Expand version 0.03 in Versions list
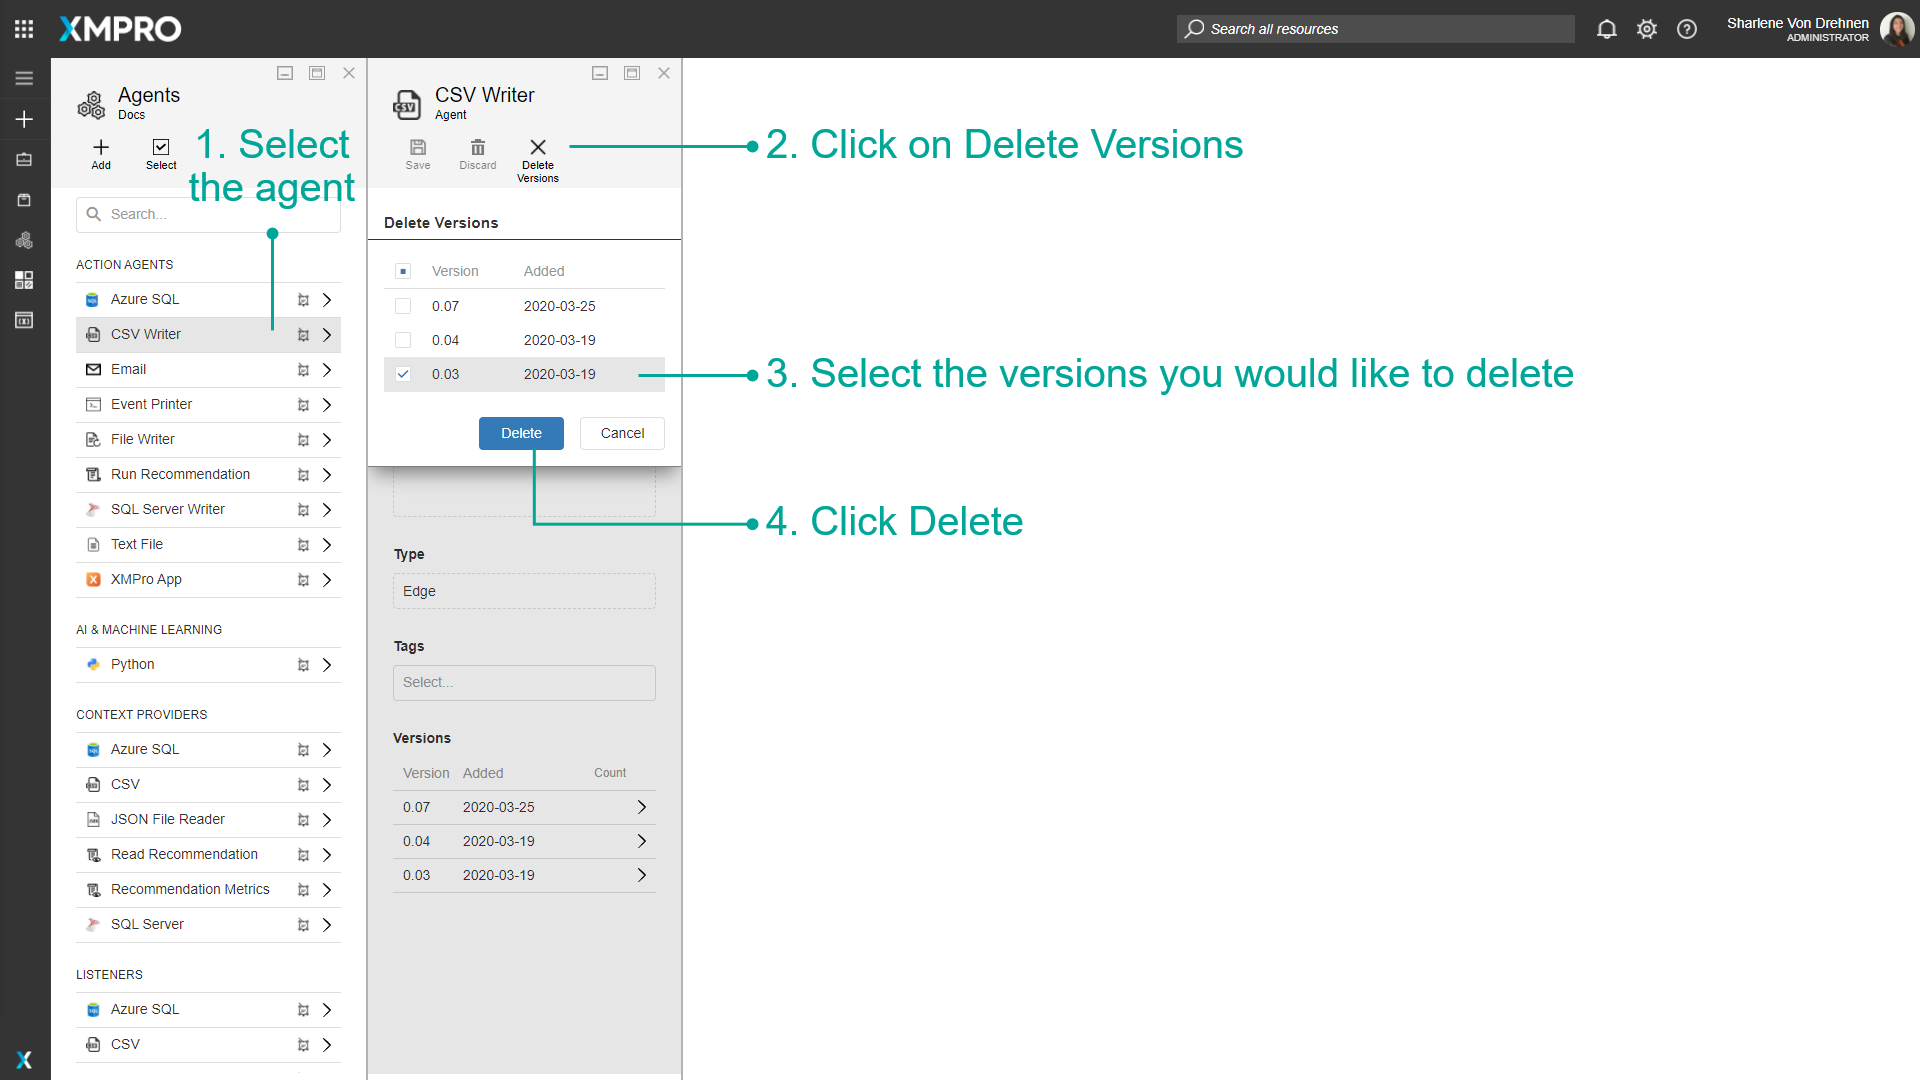Image resolution: width=1920 pixels, height=1080 pixels. point(642,875)
